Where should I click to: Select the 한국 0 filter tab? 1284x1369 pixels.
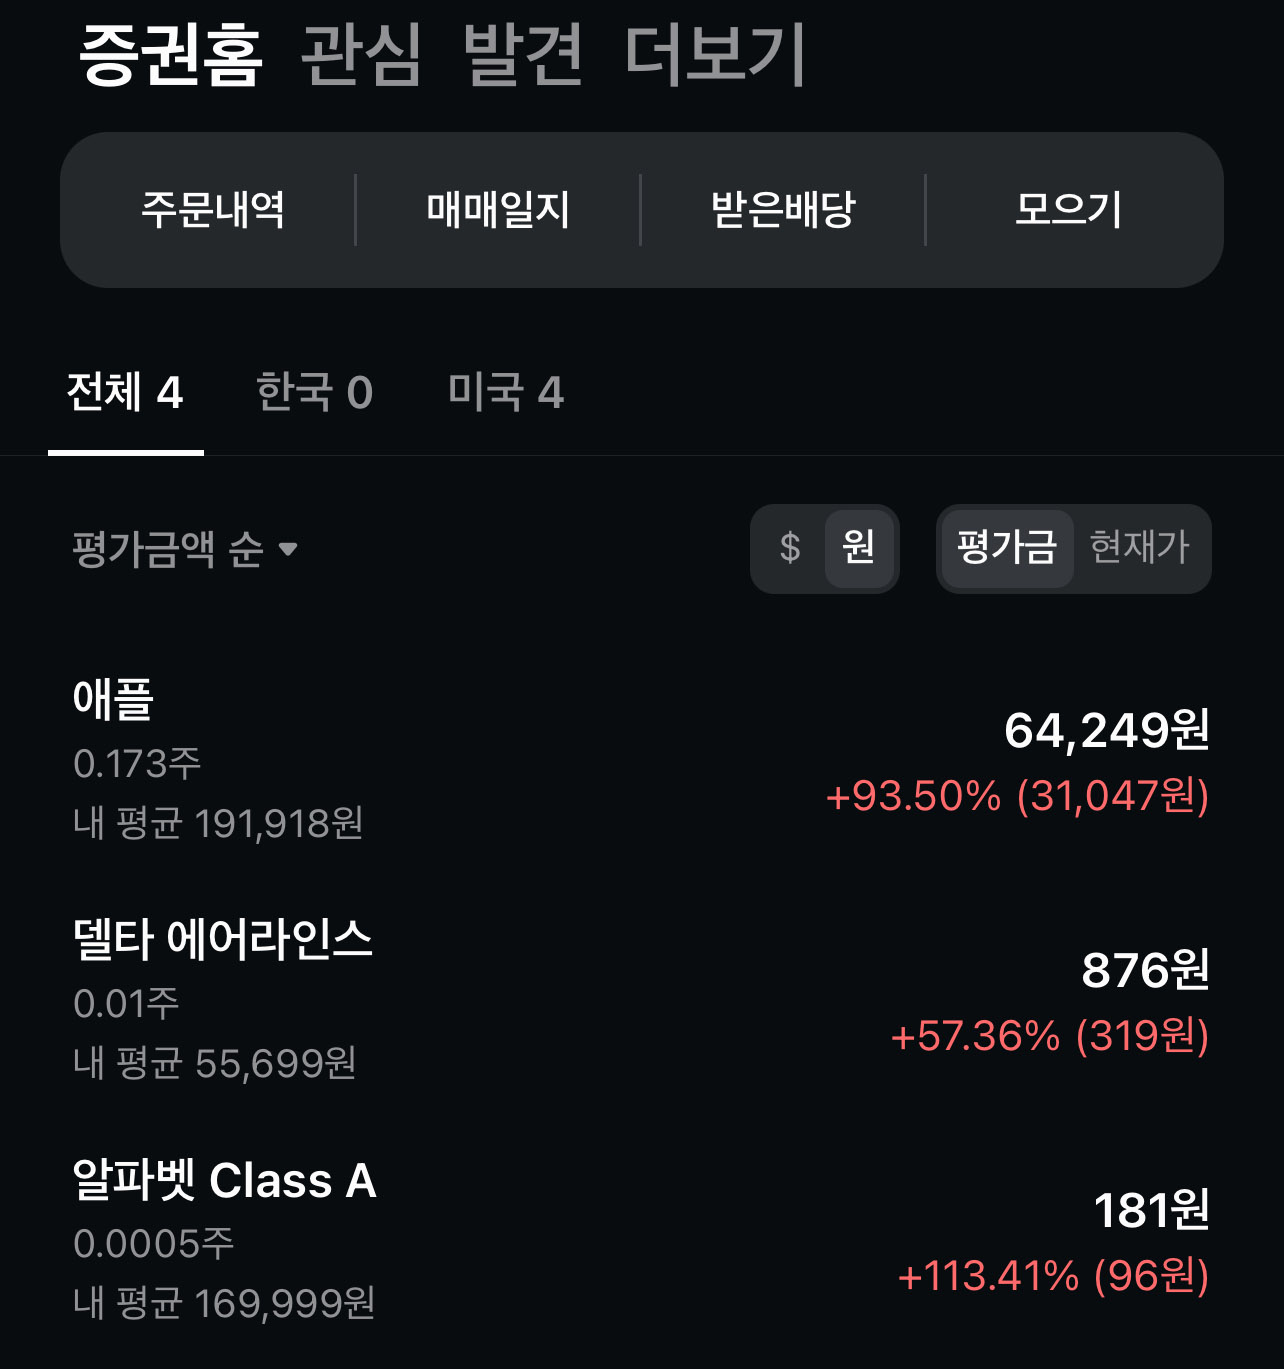(x=314, y=392)
